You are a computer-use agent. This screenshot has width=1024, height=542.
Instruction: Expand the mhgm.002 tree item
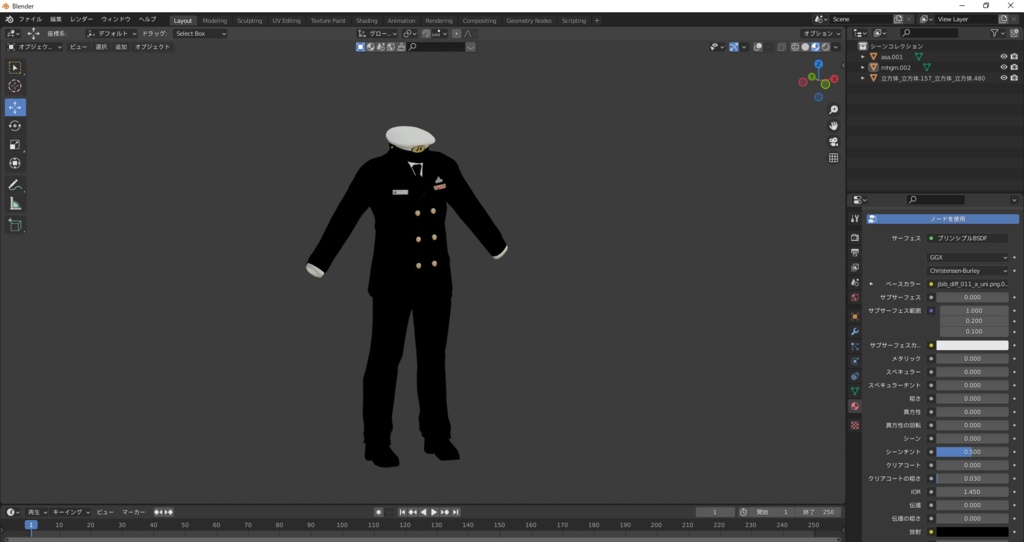863,67
